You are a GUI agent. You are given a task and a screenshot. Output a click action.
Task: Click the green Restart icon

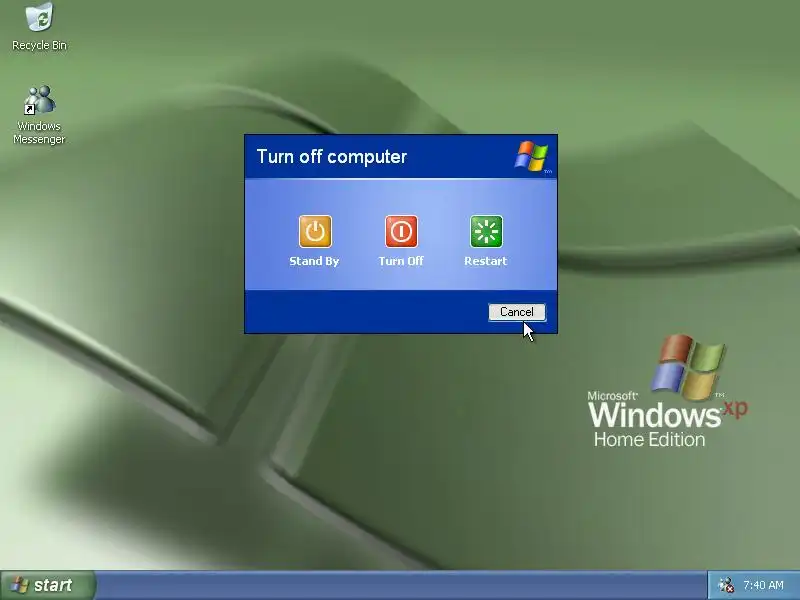(x=486, y=231)
